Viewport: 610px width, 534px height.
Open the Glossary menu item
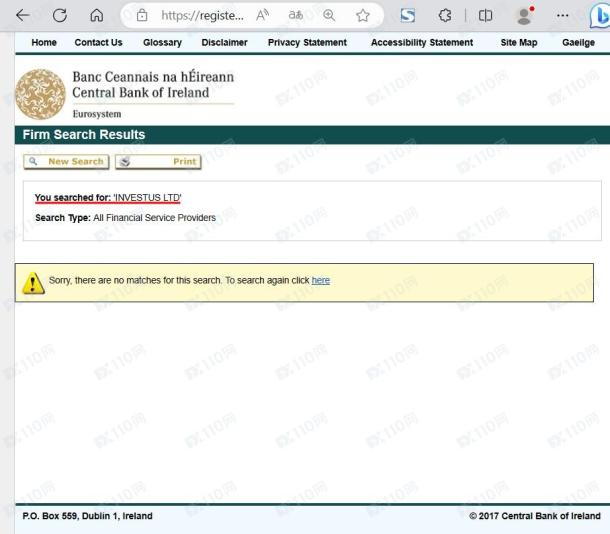coord(162,42)
